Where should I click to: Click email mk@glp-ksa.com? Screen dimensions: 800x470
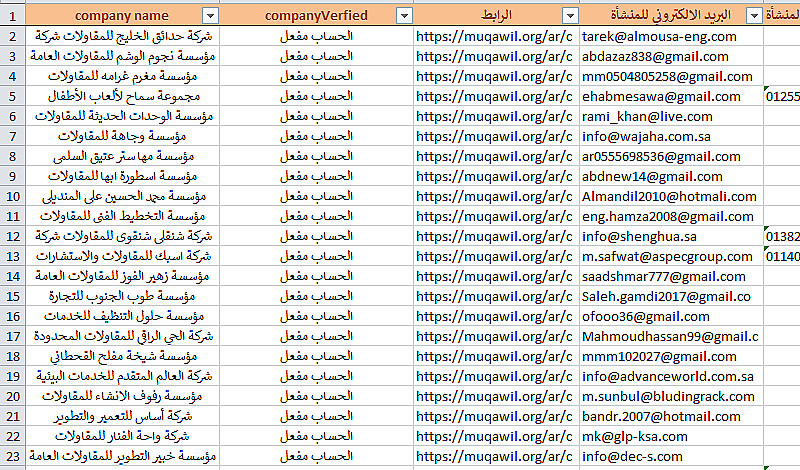(x=635, y=436)
